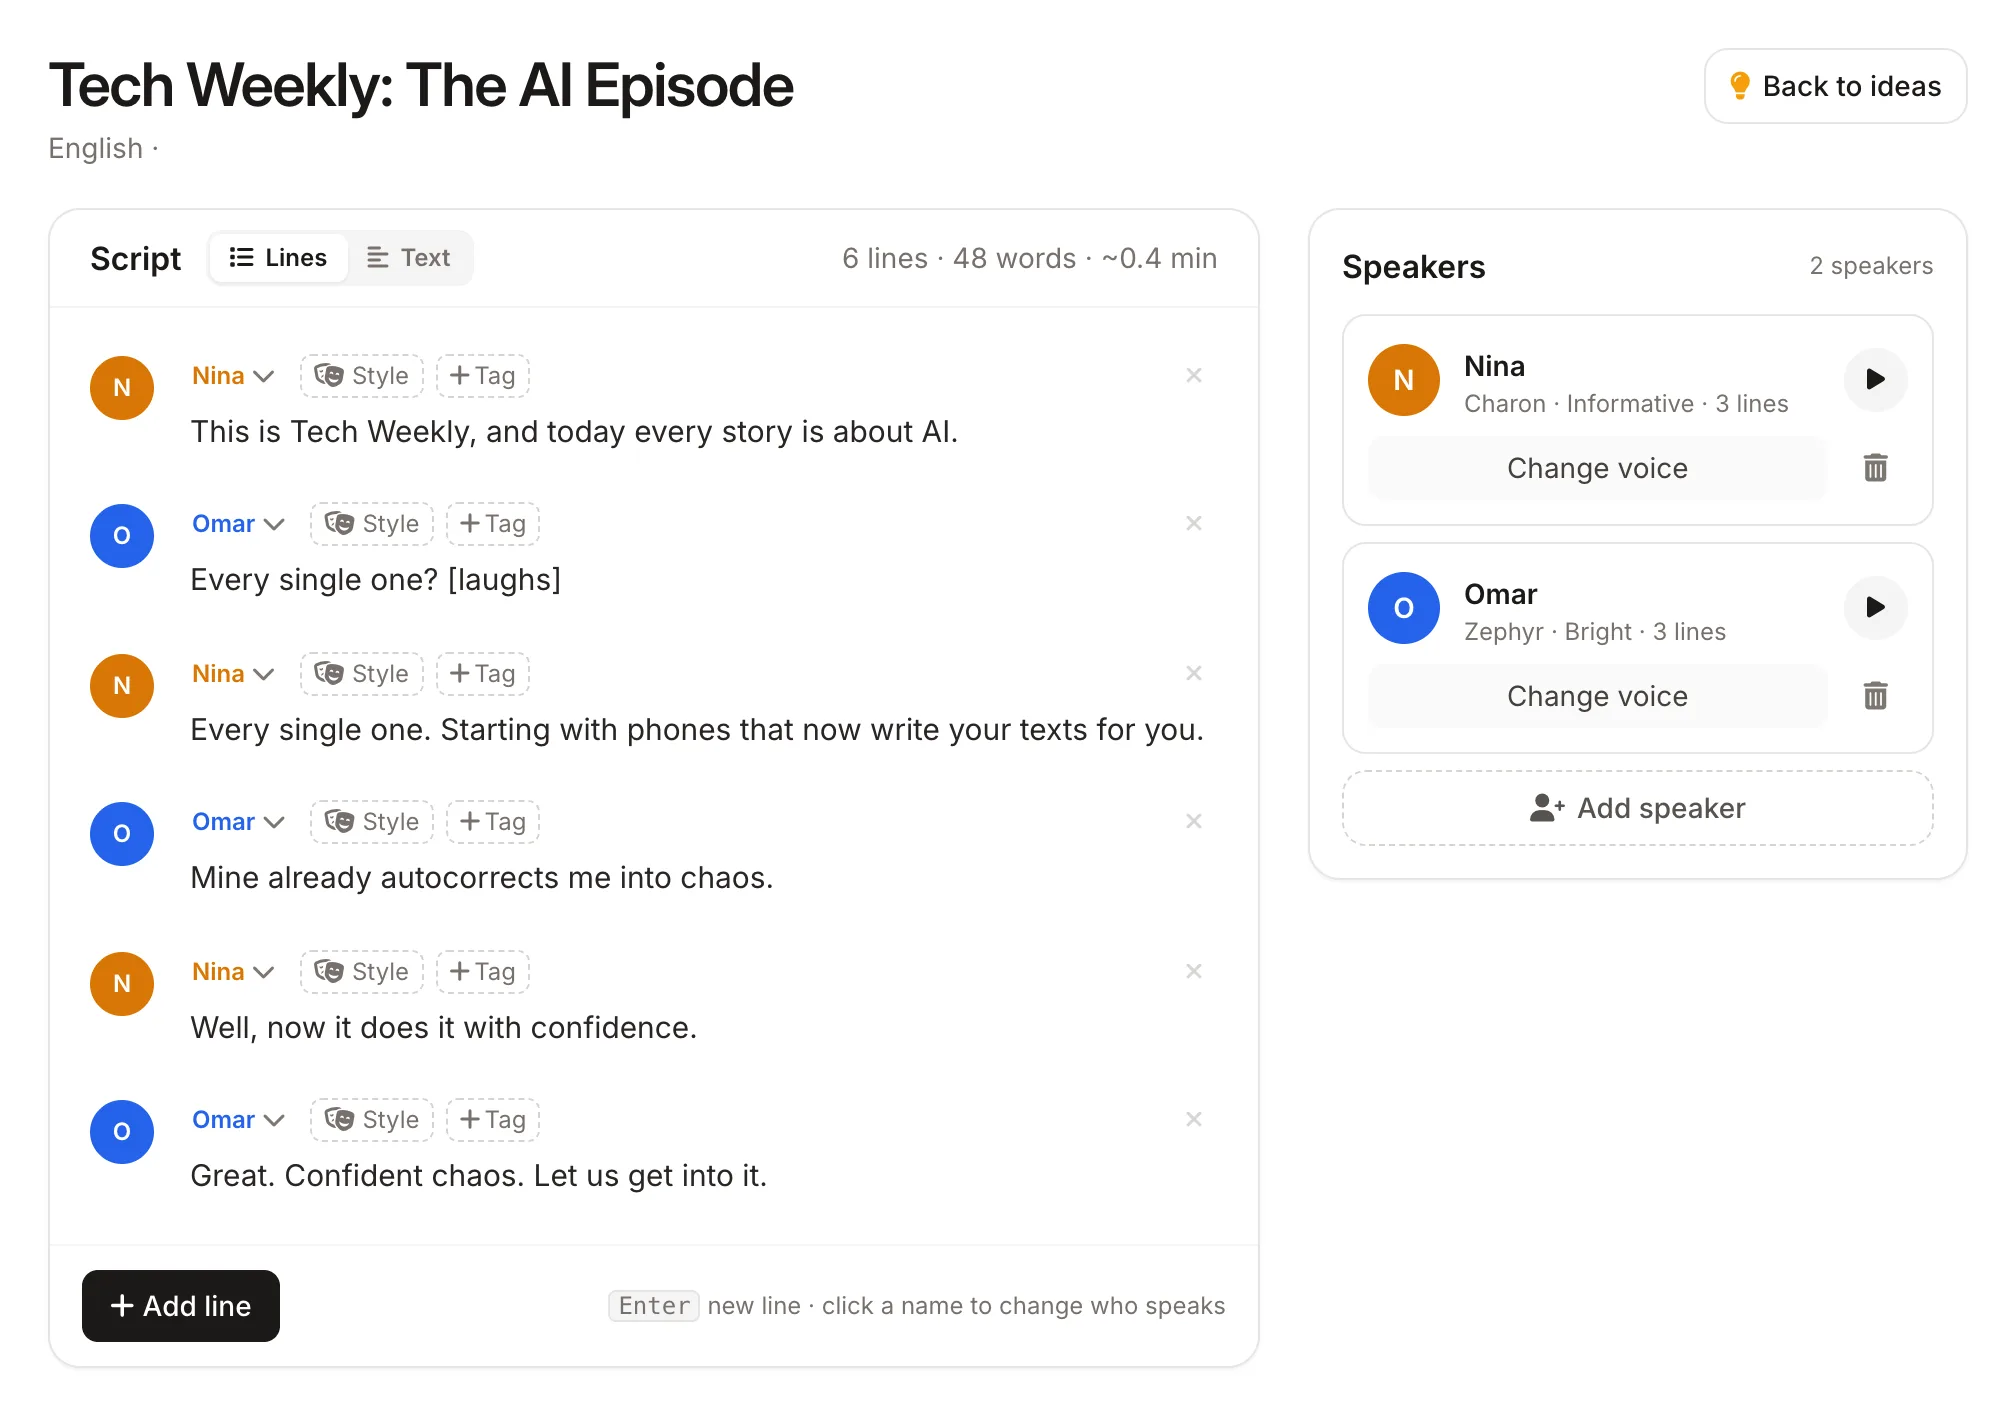Change voice for Omar

click(1597, 696)
